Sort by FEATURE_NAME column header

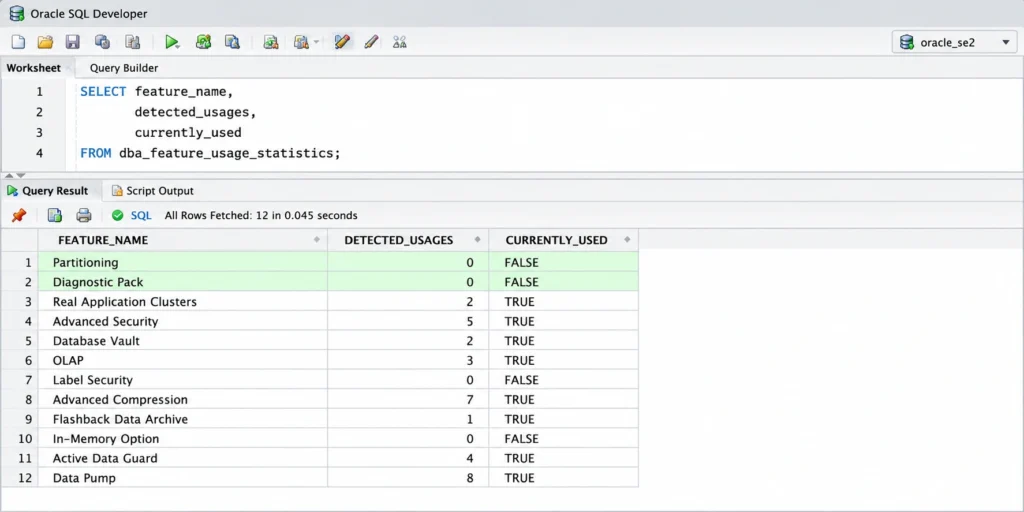pyautogui.click(x=183, y=240)
